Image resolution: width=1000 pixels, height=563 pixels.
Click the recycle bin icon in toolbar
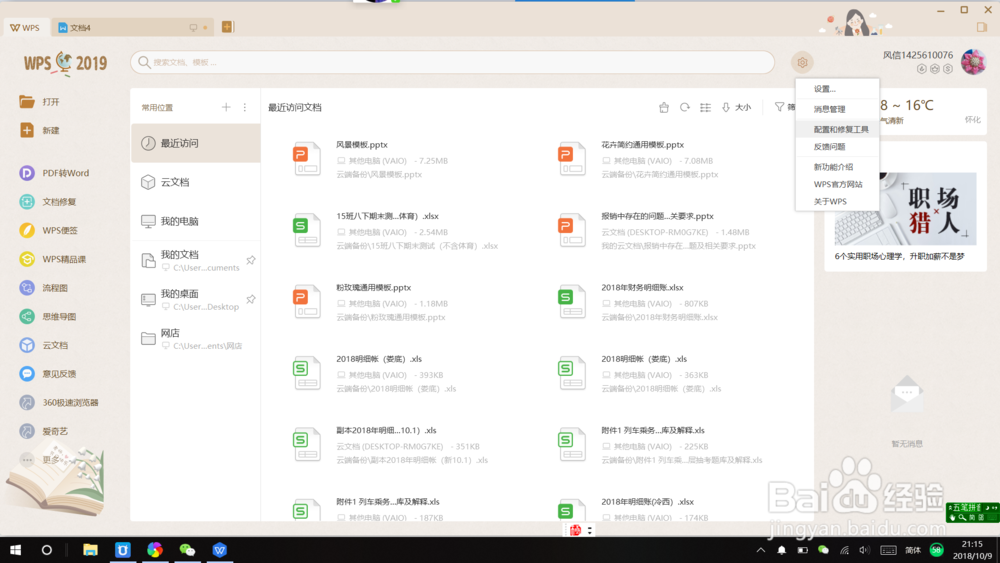pyautogui.click(x=664, y=107)
